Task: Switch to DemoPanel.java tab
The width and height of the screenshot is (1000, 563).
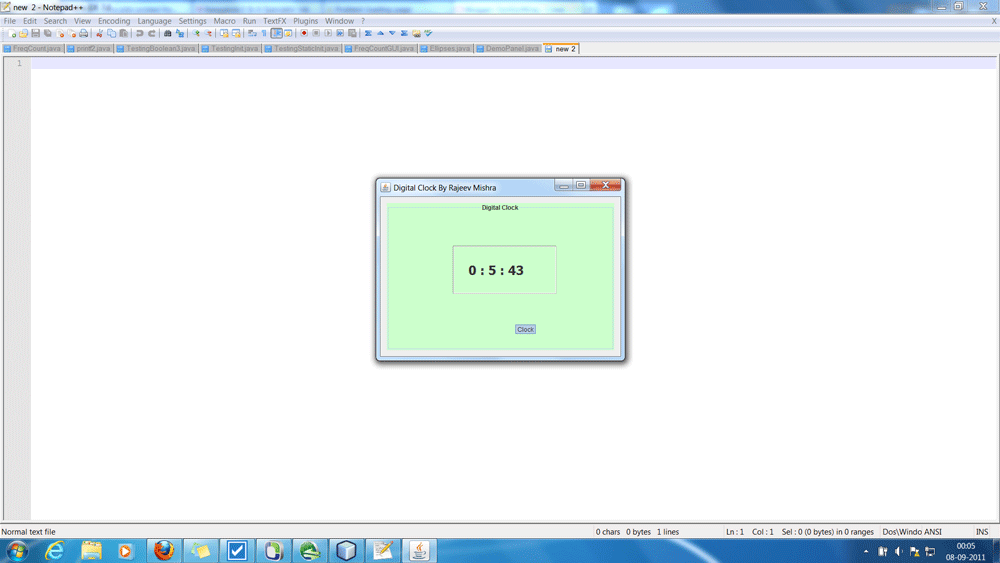Action: point(508,48)
